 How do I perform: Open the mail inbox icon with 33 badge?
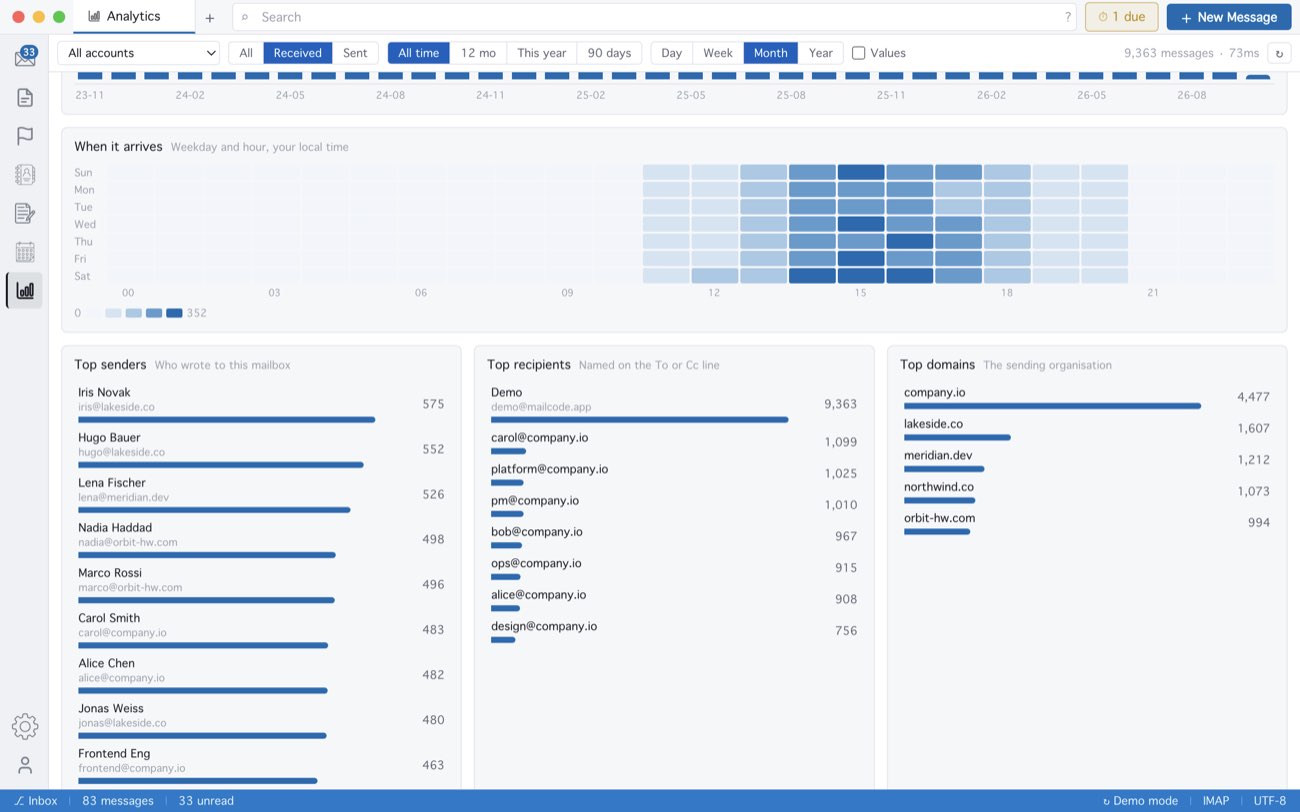pyautogui.click(x=25, y=57)
